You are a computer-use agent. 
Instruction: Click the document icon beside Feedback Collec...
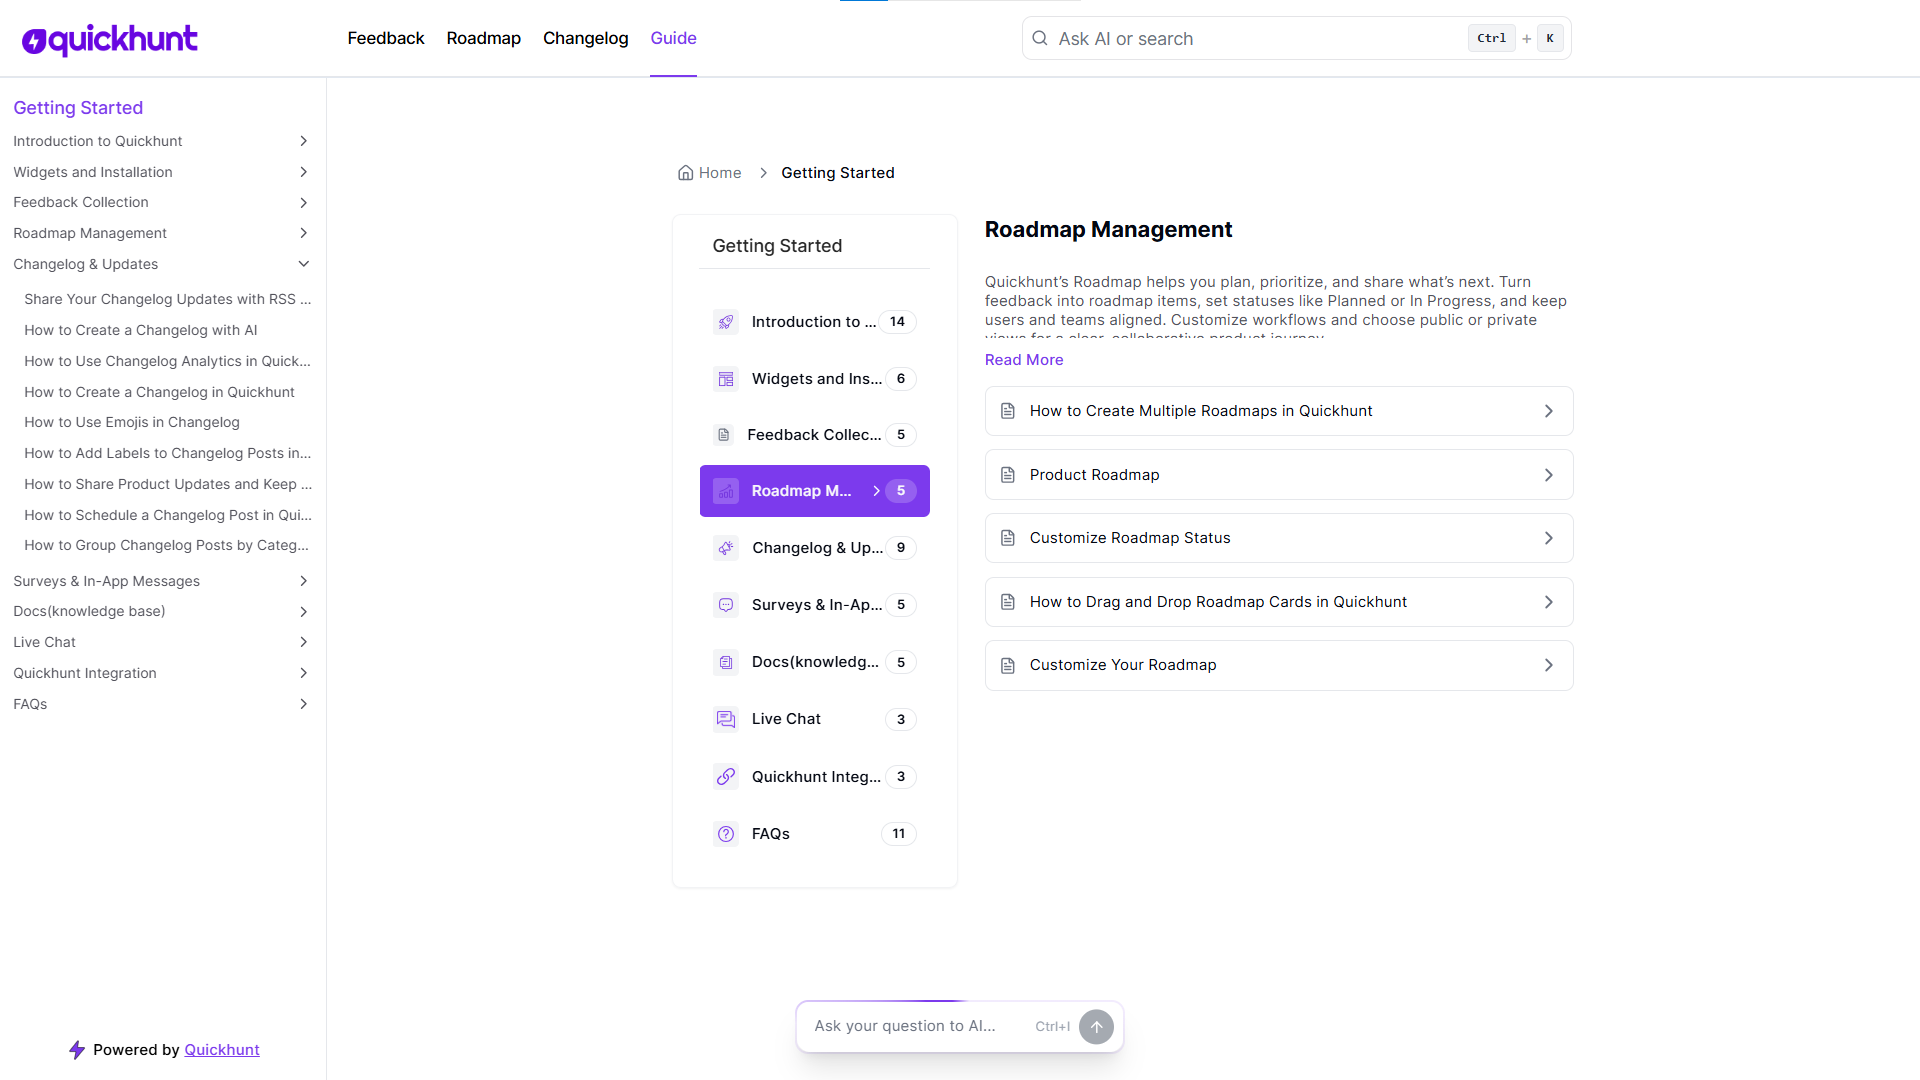click(724, 435)
